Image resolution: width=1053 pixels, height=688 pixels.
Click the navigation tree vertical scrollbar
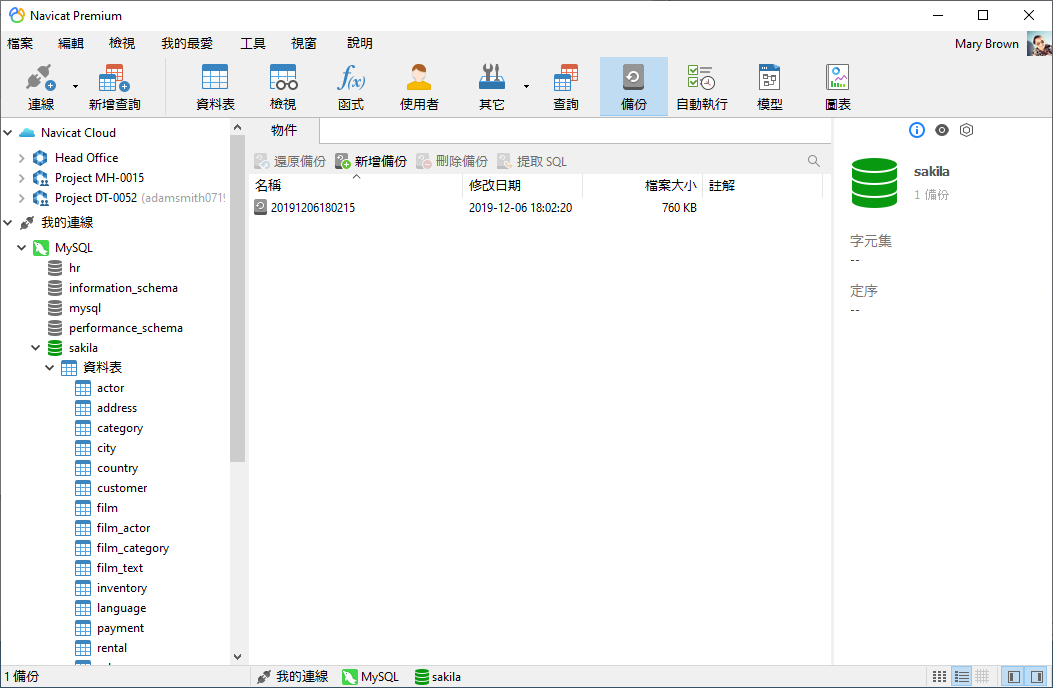pyautogui.click(x=237, y=300)
